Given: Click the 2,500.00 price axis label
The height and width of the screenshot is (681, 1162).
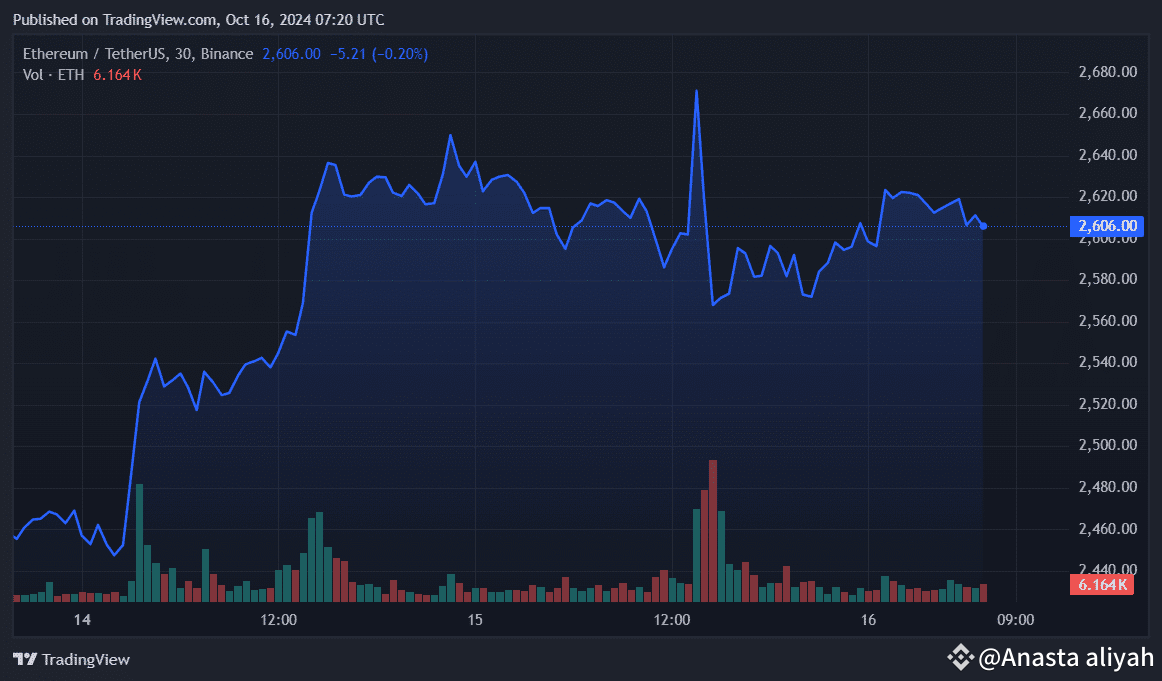Looking at the screenshot, I should (x=1108, y=445).
